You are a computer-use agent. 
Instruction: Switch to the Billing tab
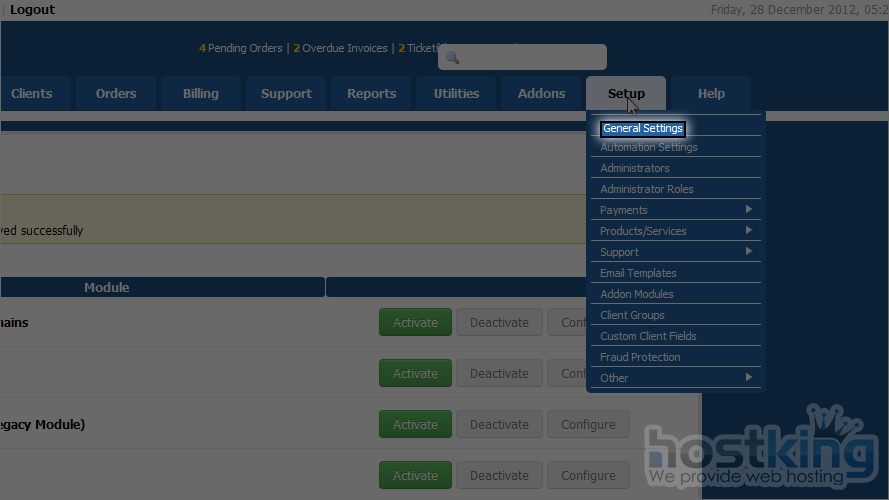pos(200,93)
